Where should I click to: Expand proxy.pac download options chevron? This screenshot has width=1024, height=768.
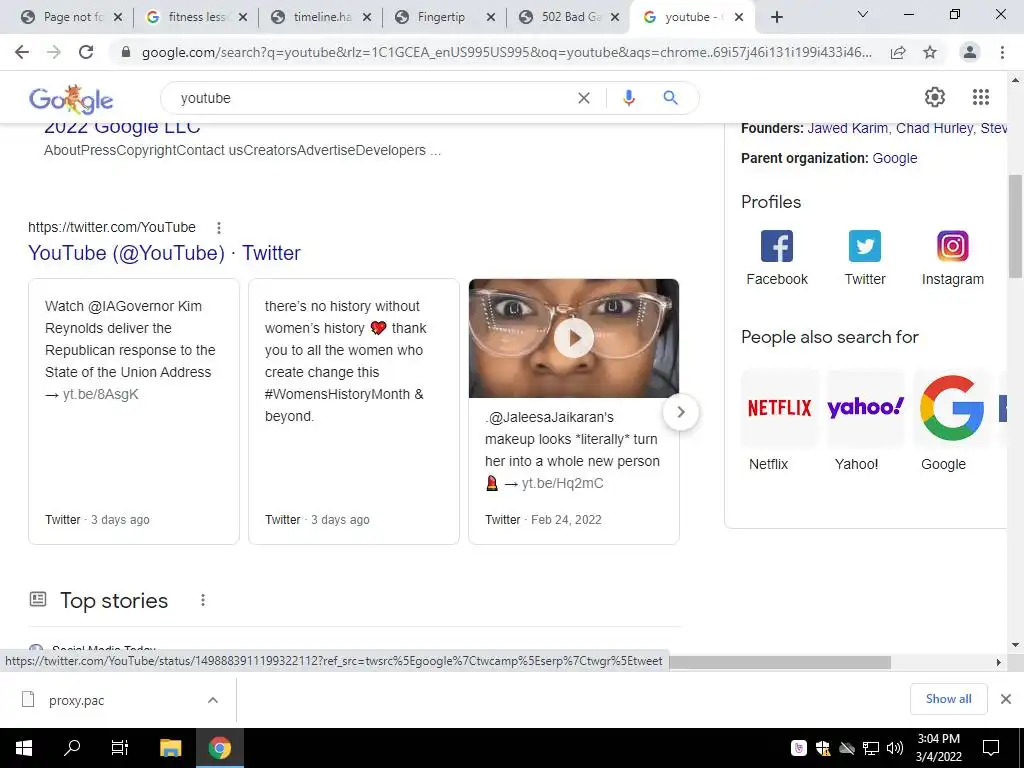point(212,700)
